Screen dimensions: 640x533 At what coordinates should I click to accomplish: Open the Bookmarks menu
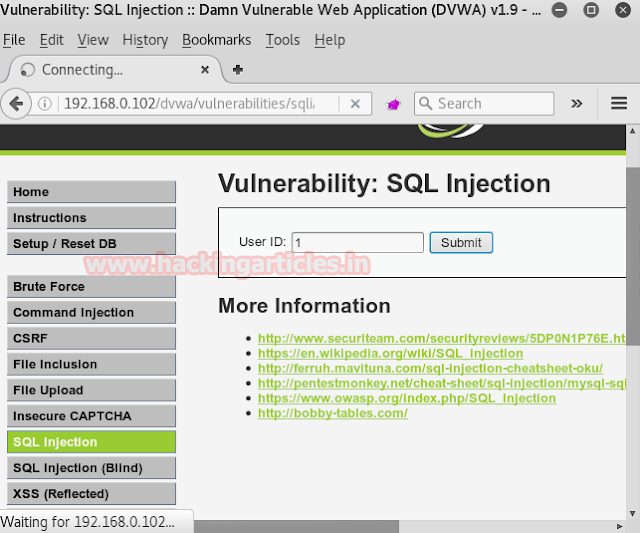point(216,40)
